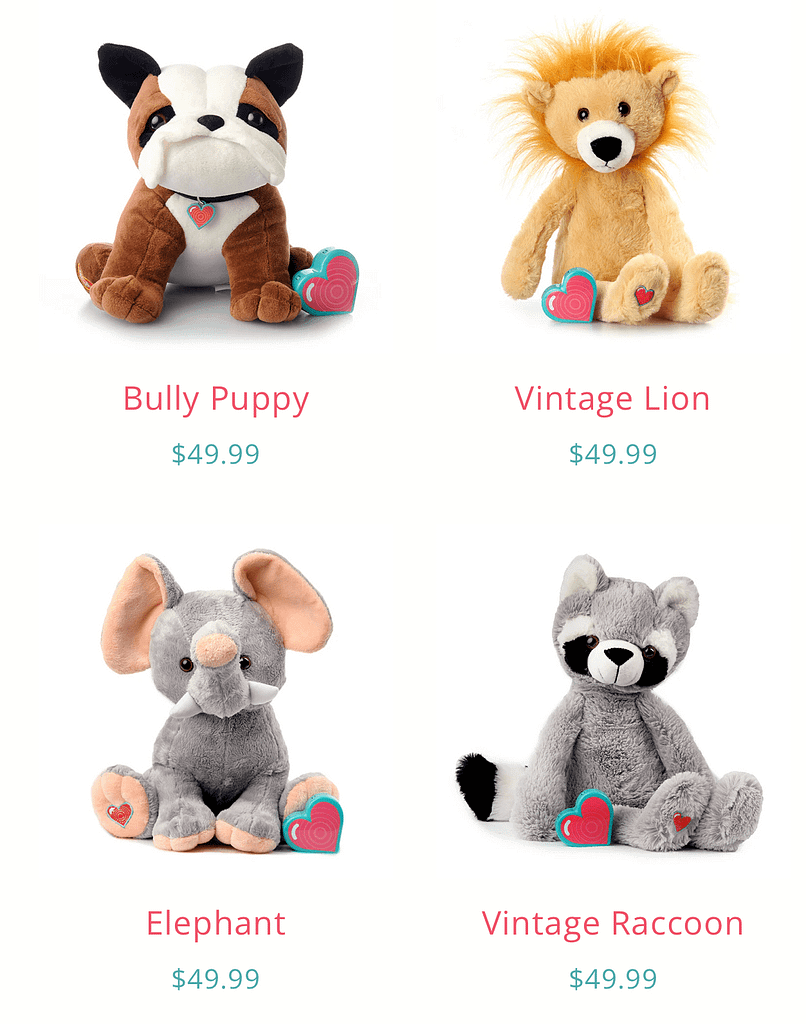Select the Elephant $49.99 price
806x1024 pixels.
(216, 979)
